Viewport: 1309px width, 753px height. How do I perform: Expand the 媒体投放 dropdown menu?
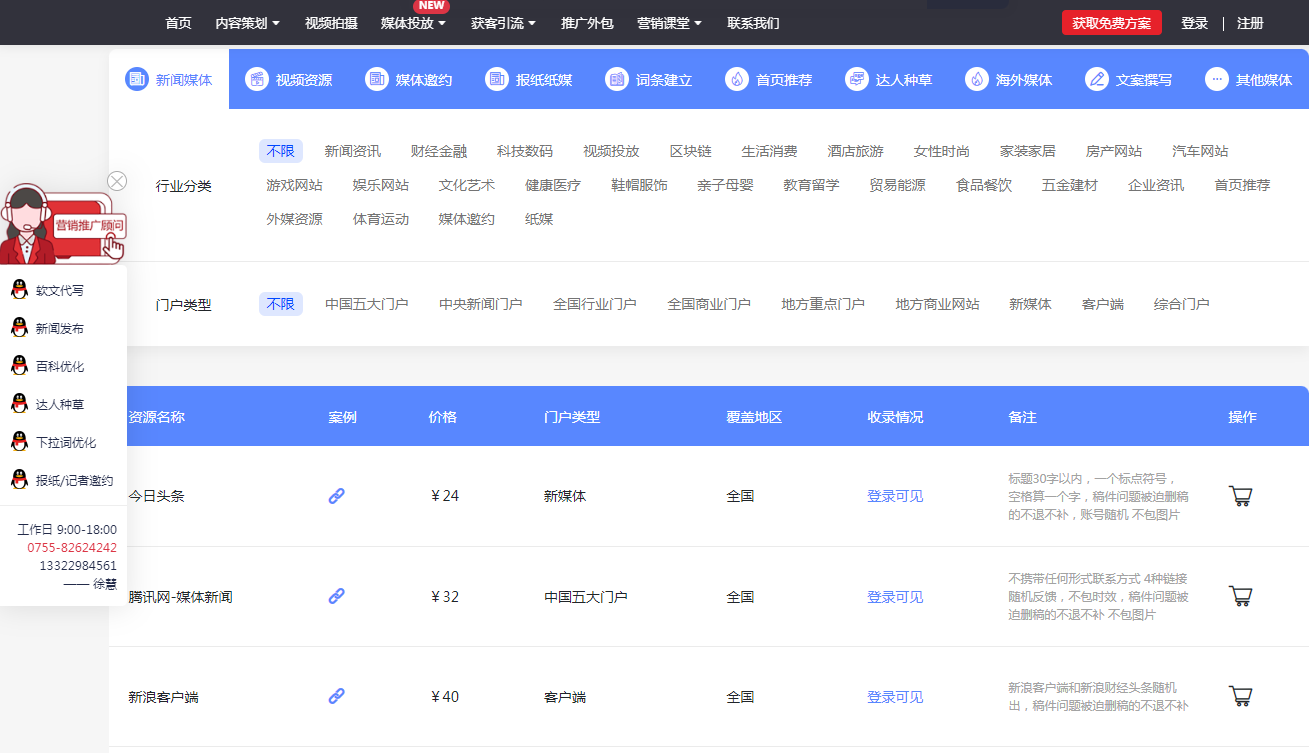click(414, 23)
